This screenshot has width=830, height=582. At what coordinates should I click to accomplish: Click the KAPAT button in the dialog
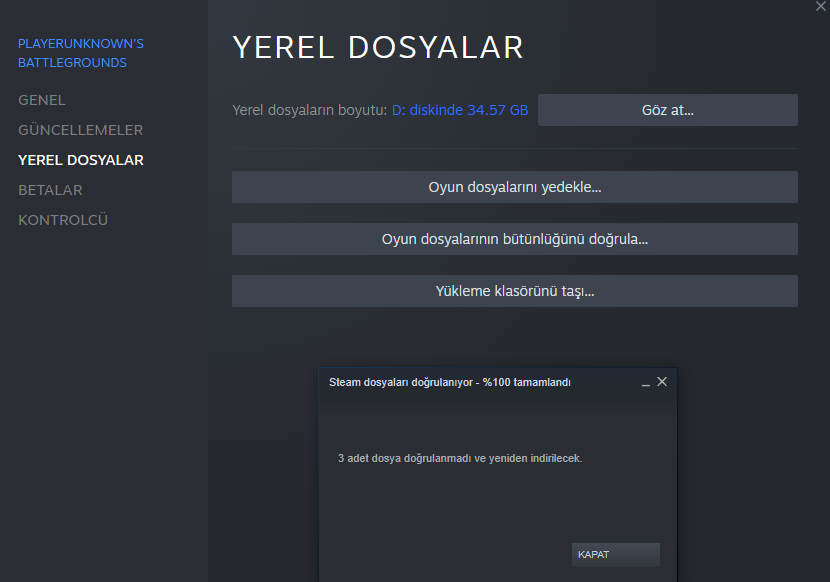click(616, 554)
